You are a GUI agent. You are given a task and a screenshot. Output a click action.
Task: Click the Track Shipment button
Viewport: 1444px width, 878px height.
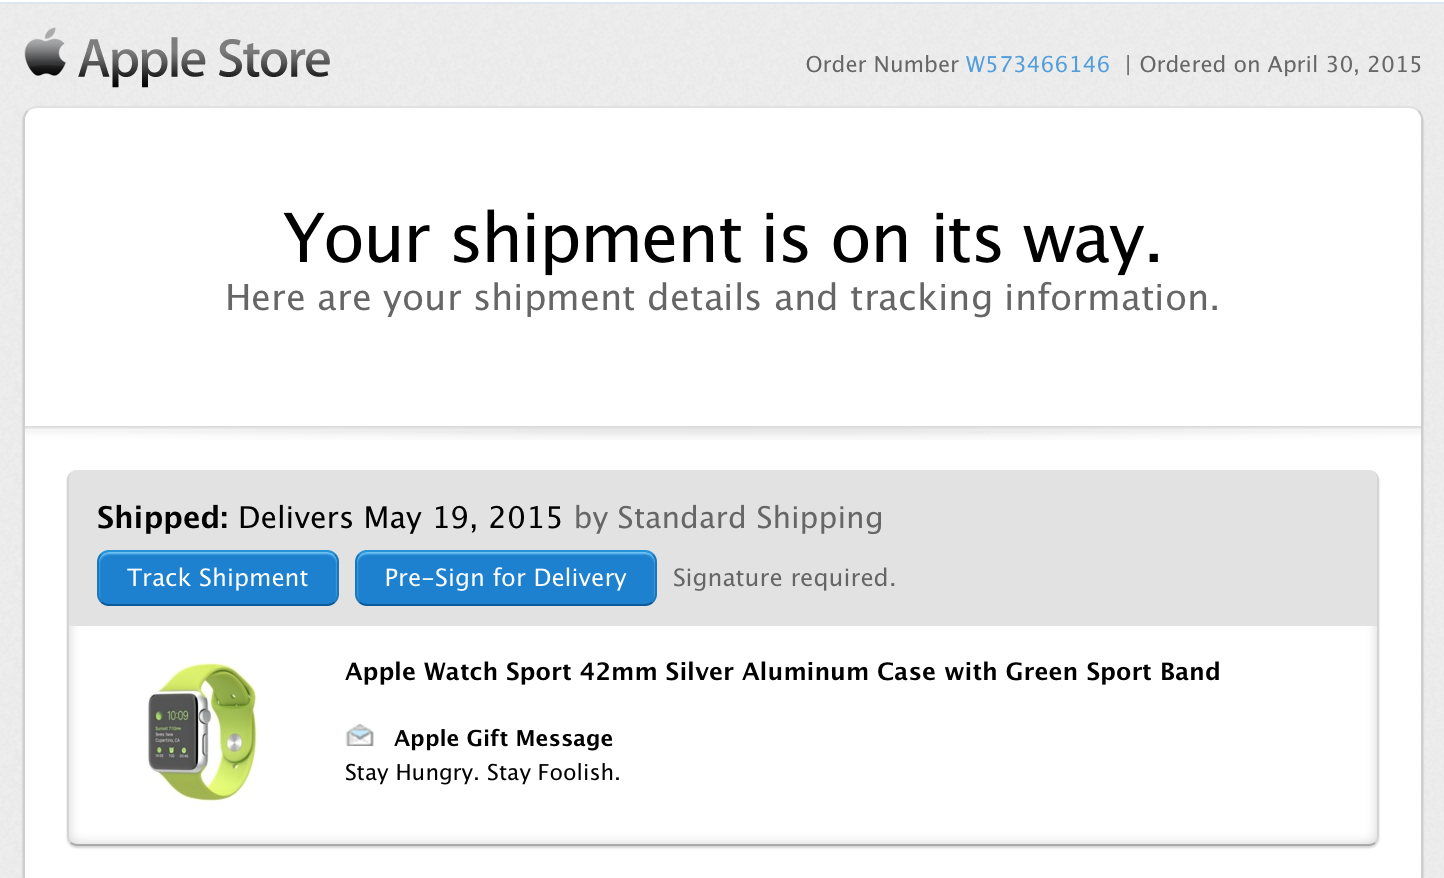[218, 578]
